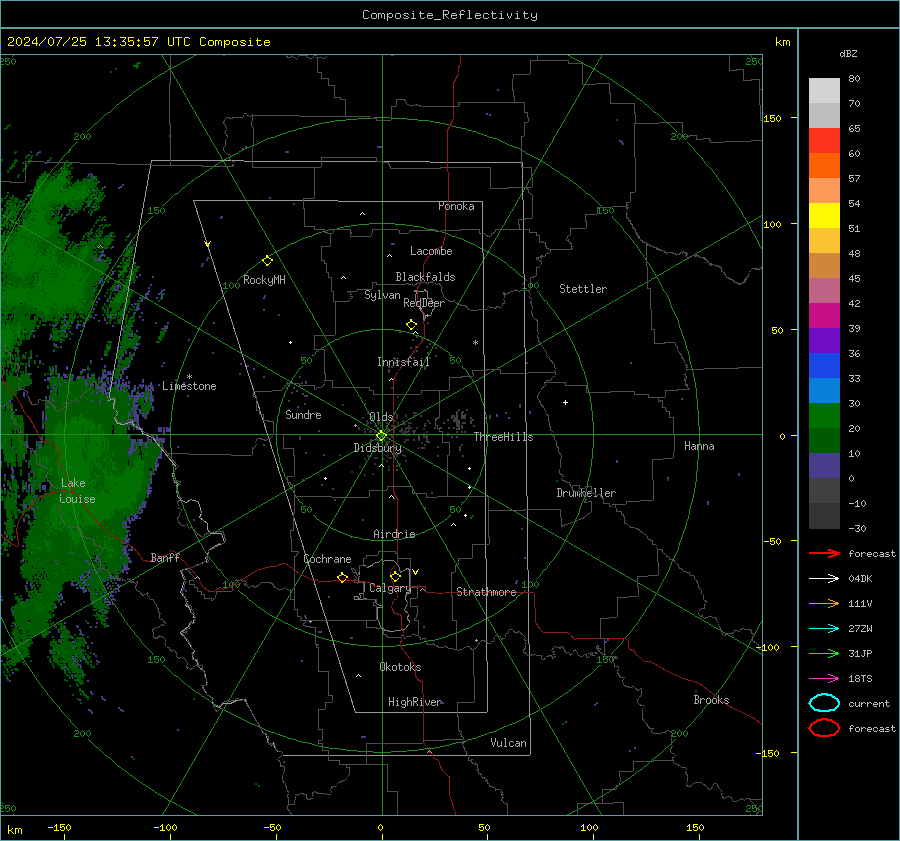
Task: Click the green 31JP arrow icon
Action: (x=824, y=653)
